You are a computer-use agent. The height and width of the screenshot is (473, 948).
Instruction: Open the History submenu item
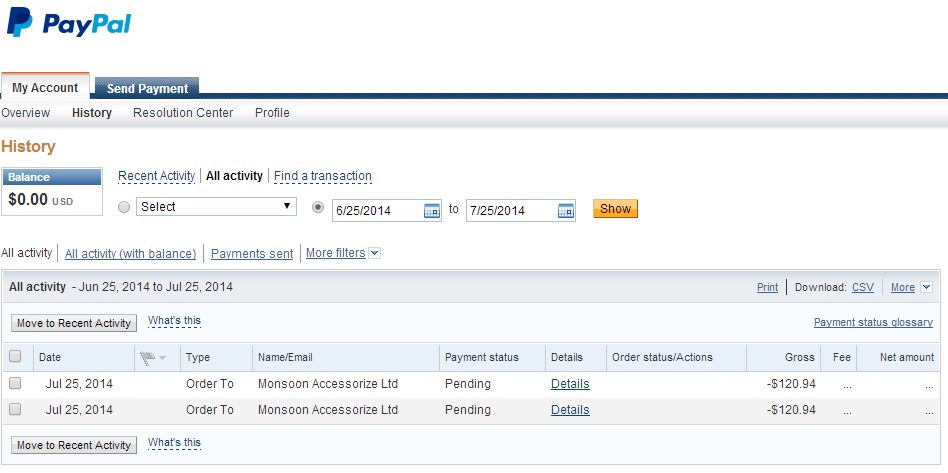pos(92,113)
